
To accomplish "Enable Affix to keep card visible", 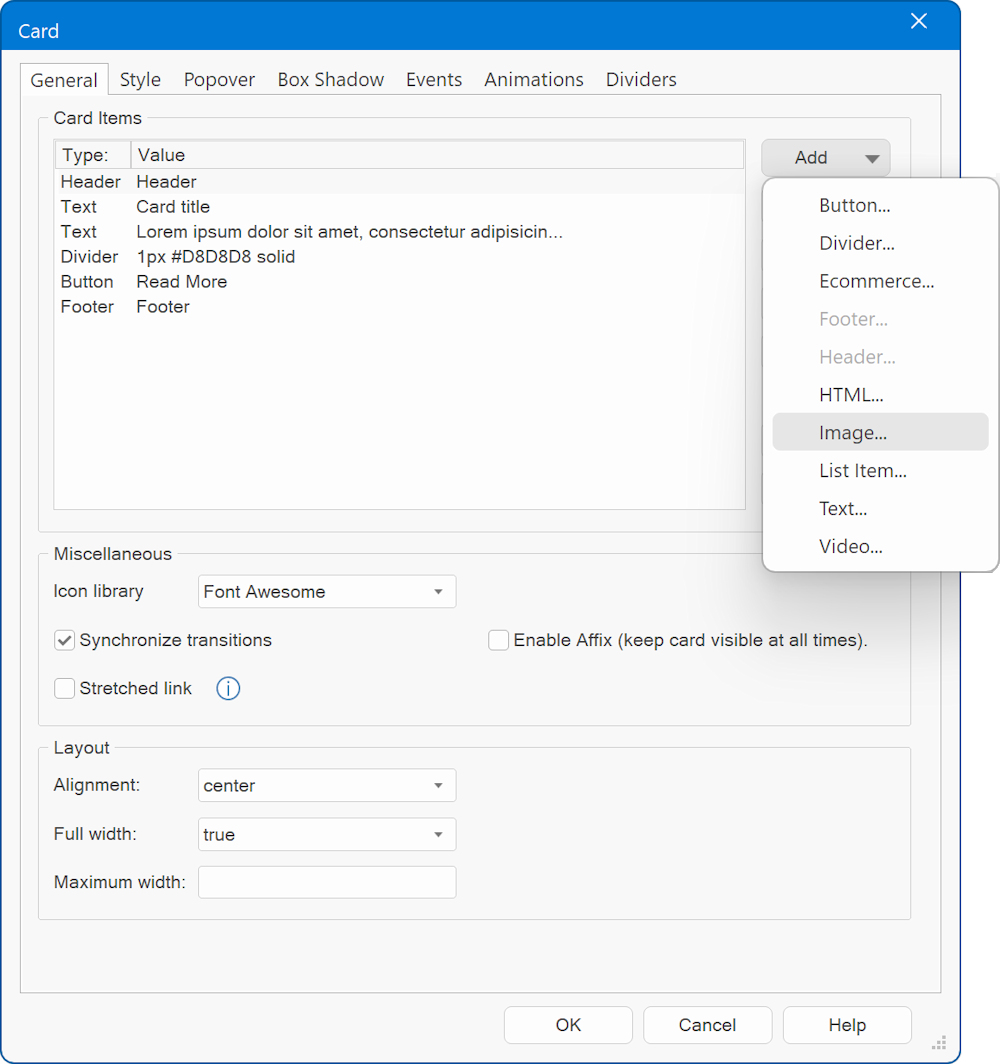I will 499,641.
